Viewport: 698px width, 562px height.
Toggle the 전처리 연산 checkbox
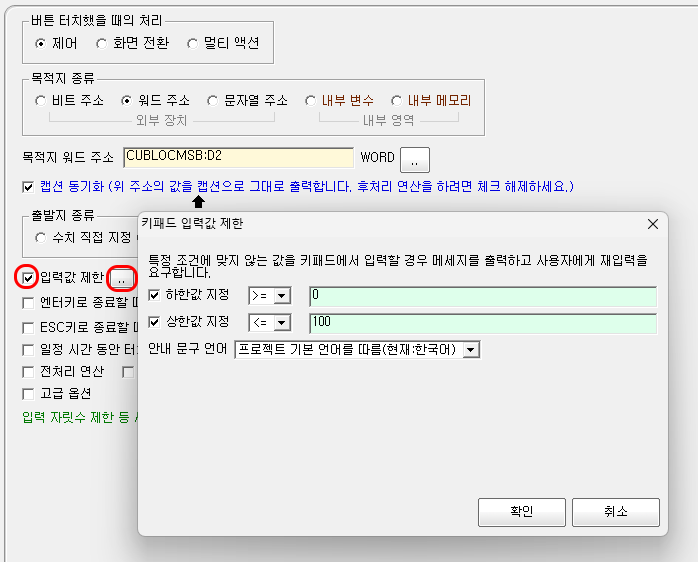(28, 372)
